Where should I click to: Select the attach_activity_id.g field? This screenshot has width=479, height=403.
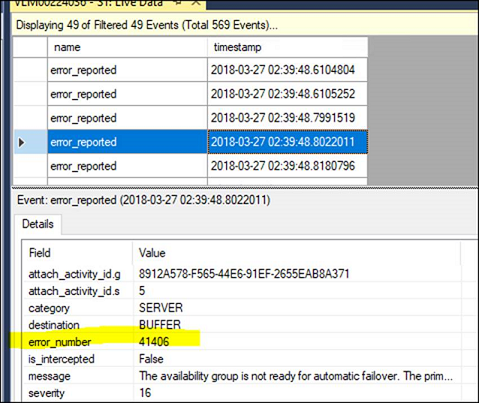click(75, 274)
